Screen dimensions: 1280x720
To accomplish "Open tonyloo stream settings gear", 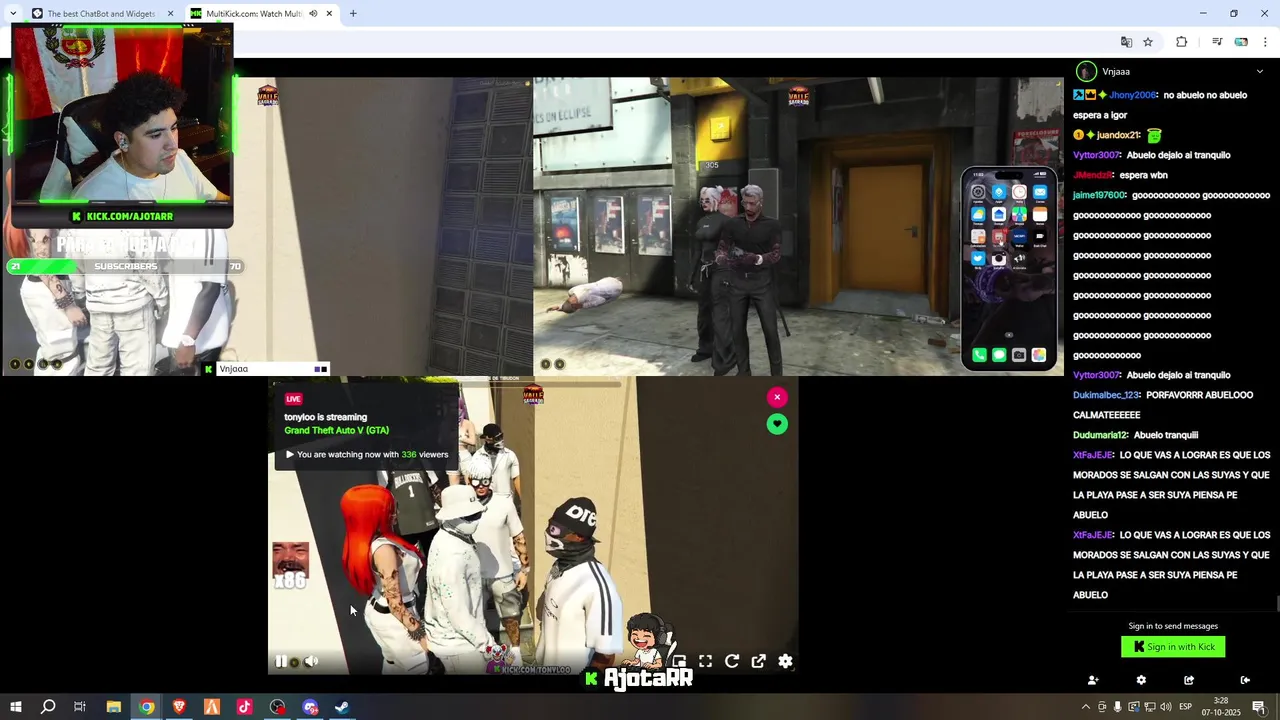I will (x=785, y=661).
